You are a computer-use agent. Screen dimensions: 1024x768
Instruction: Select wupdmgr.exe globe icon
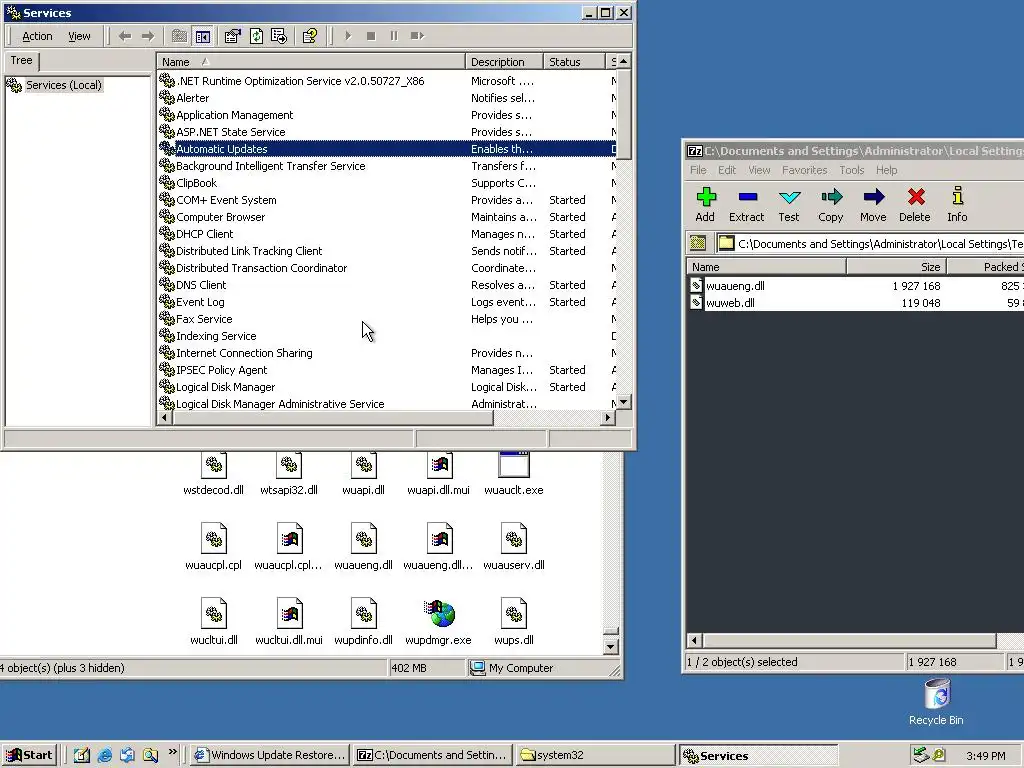(438, 622)
